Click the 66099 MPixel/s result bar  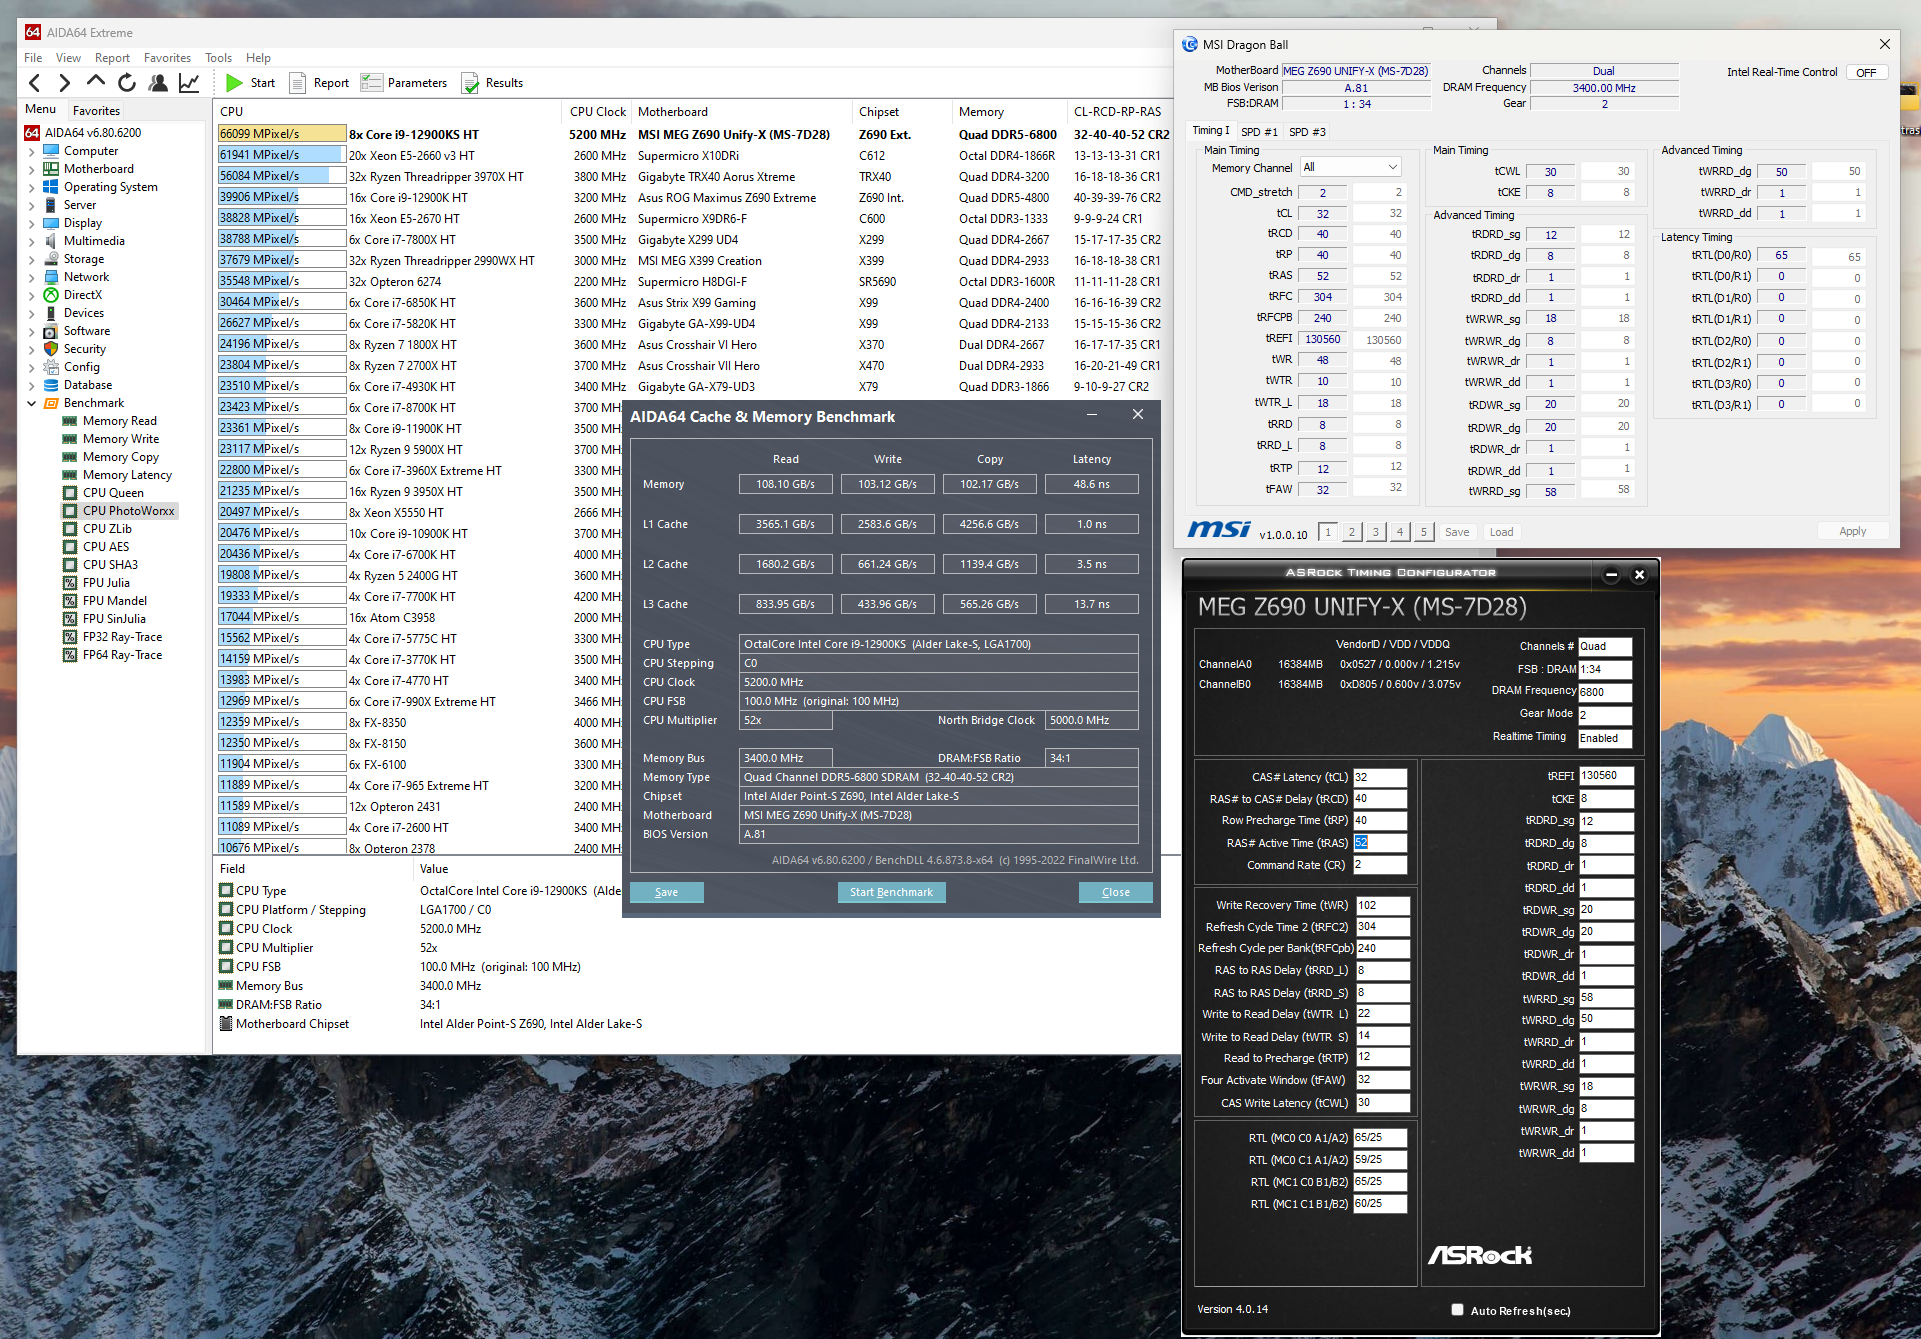[281, 134]
